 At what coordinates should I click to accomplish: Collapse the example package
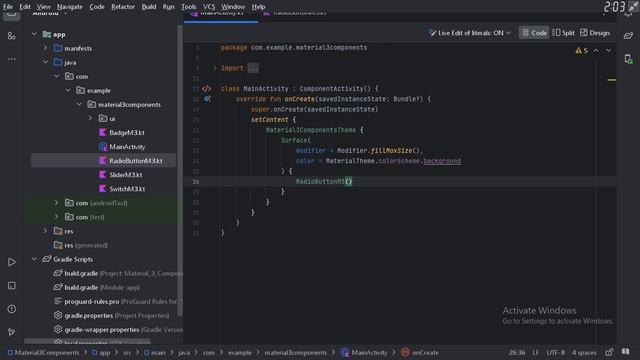(x=68, y=90)
